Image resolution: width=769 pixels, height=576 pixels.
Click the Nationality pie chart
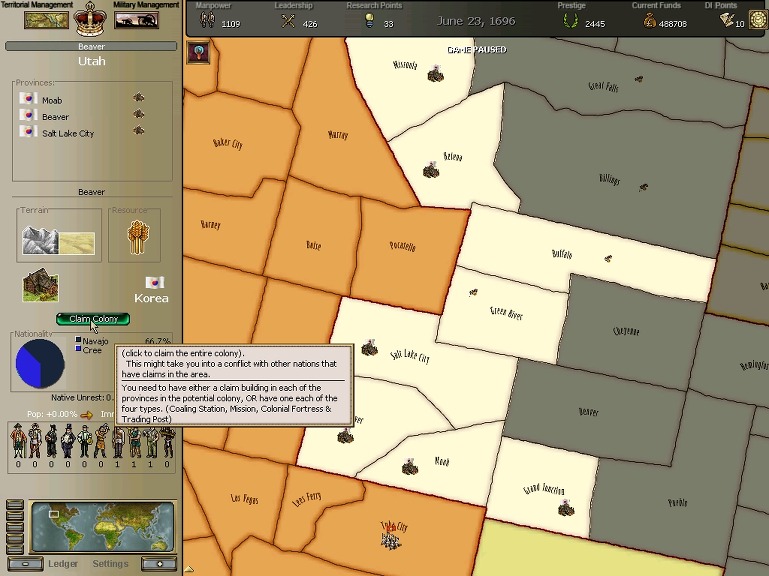pos(40,364)
